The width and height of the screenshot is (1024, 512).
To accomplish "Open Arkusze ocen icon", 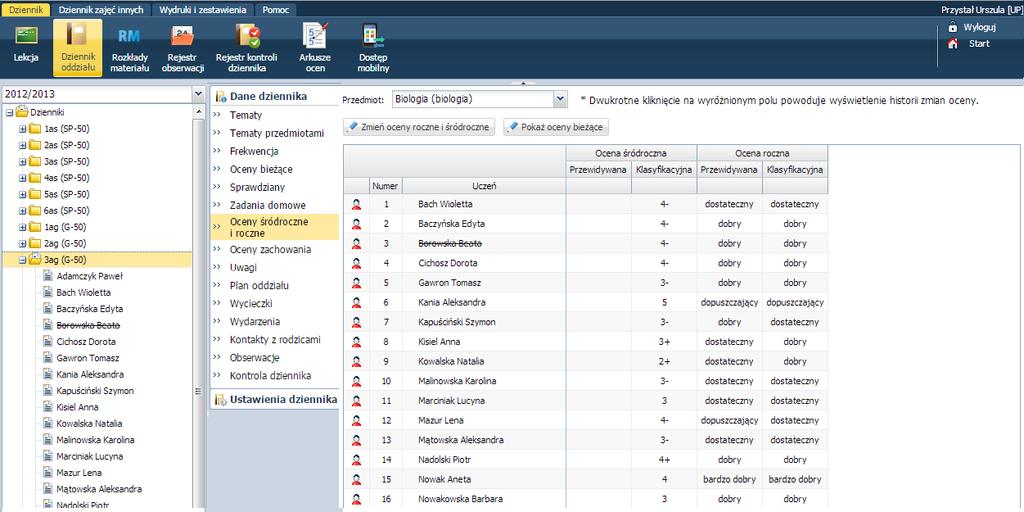I will (315, 35).
